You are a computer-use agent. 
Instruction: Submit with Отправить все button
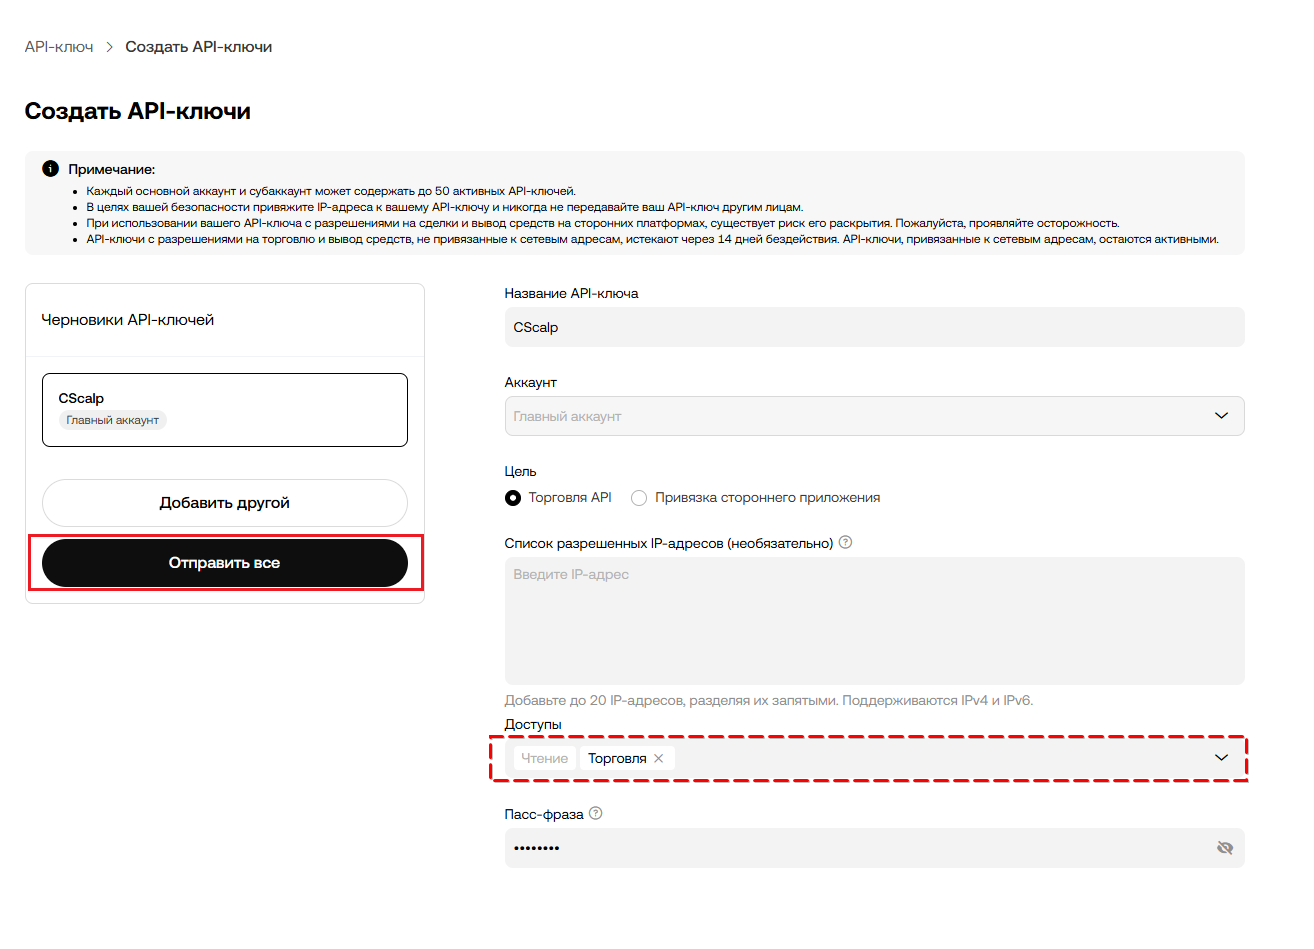tap(225, 563)
